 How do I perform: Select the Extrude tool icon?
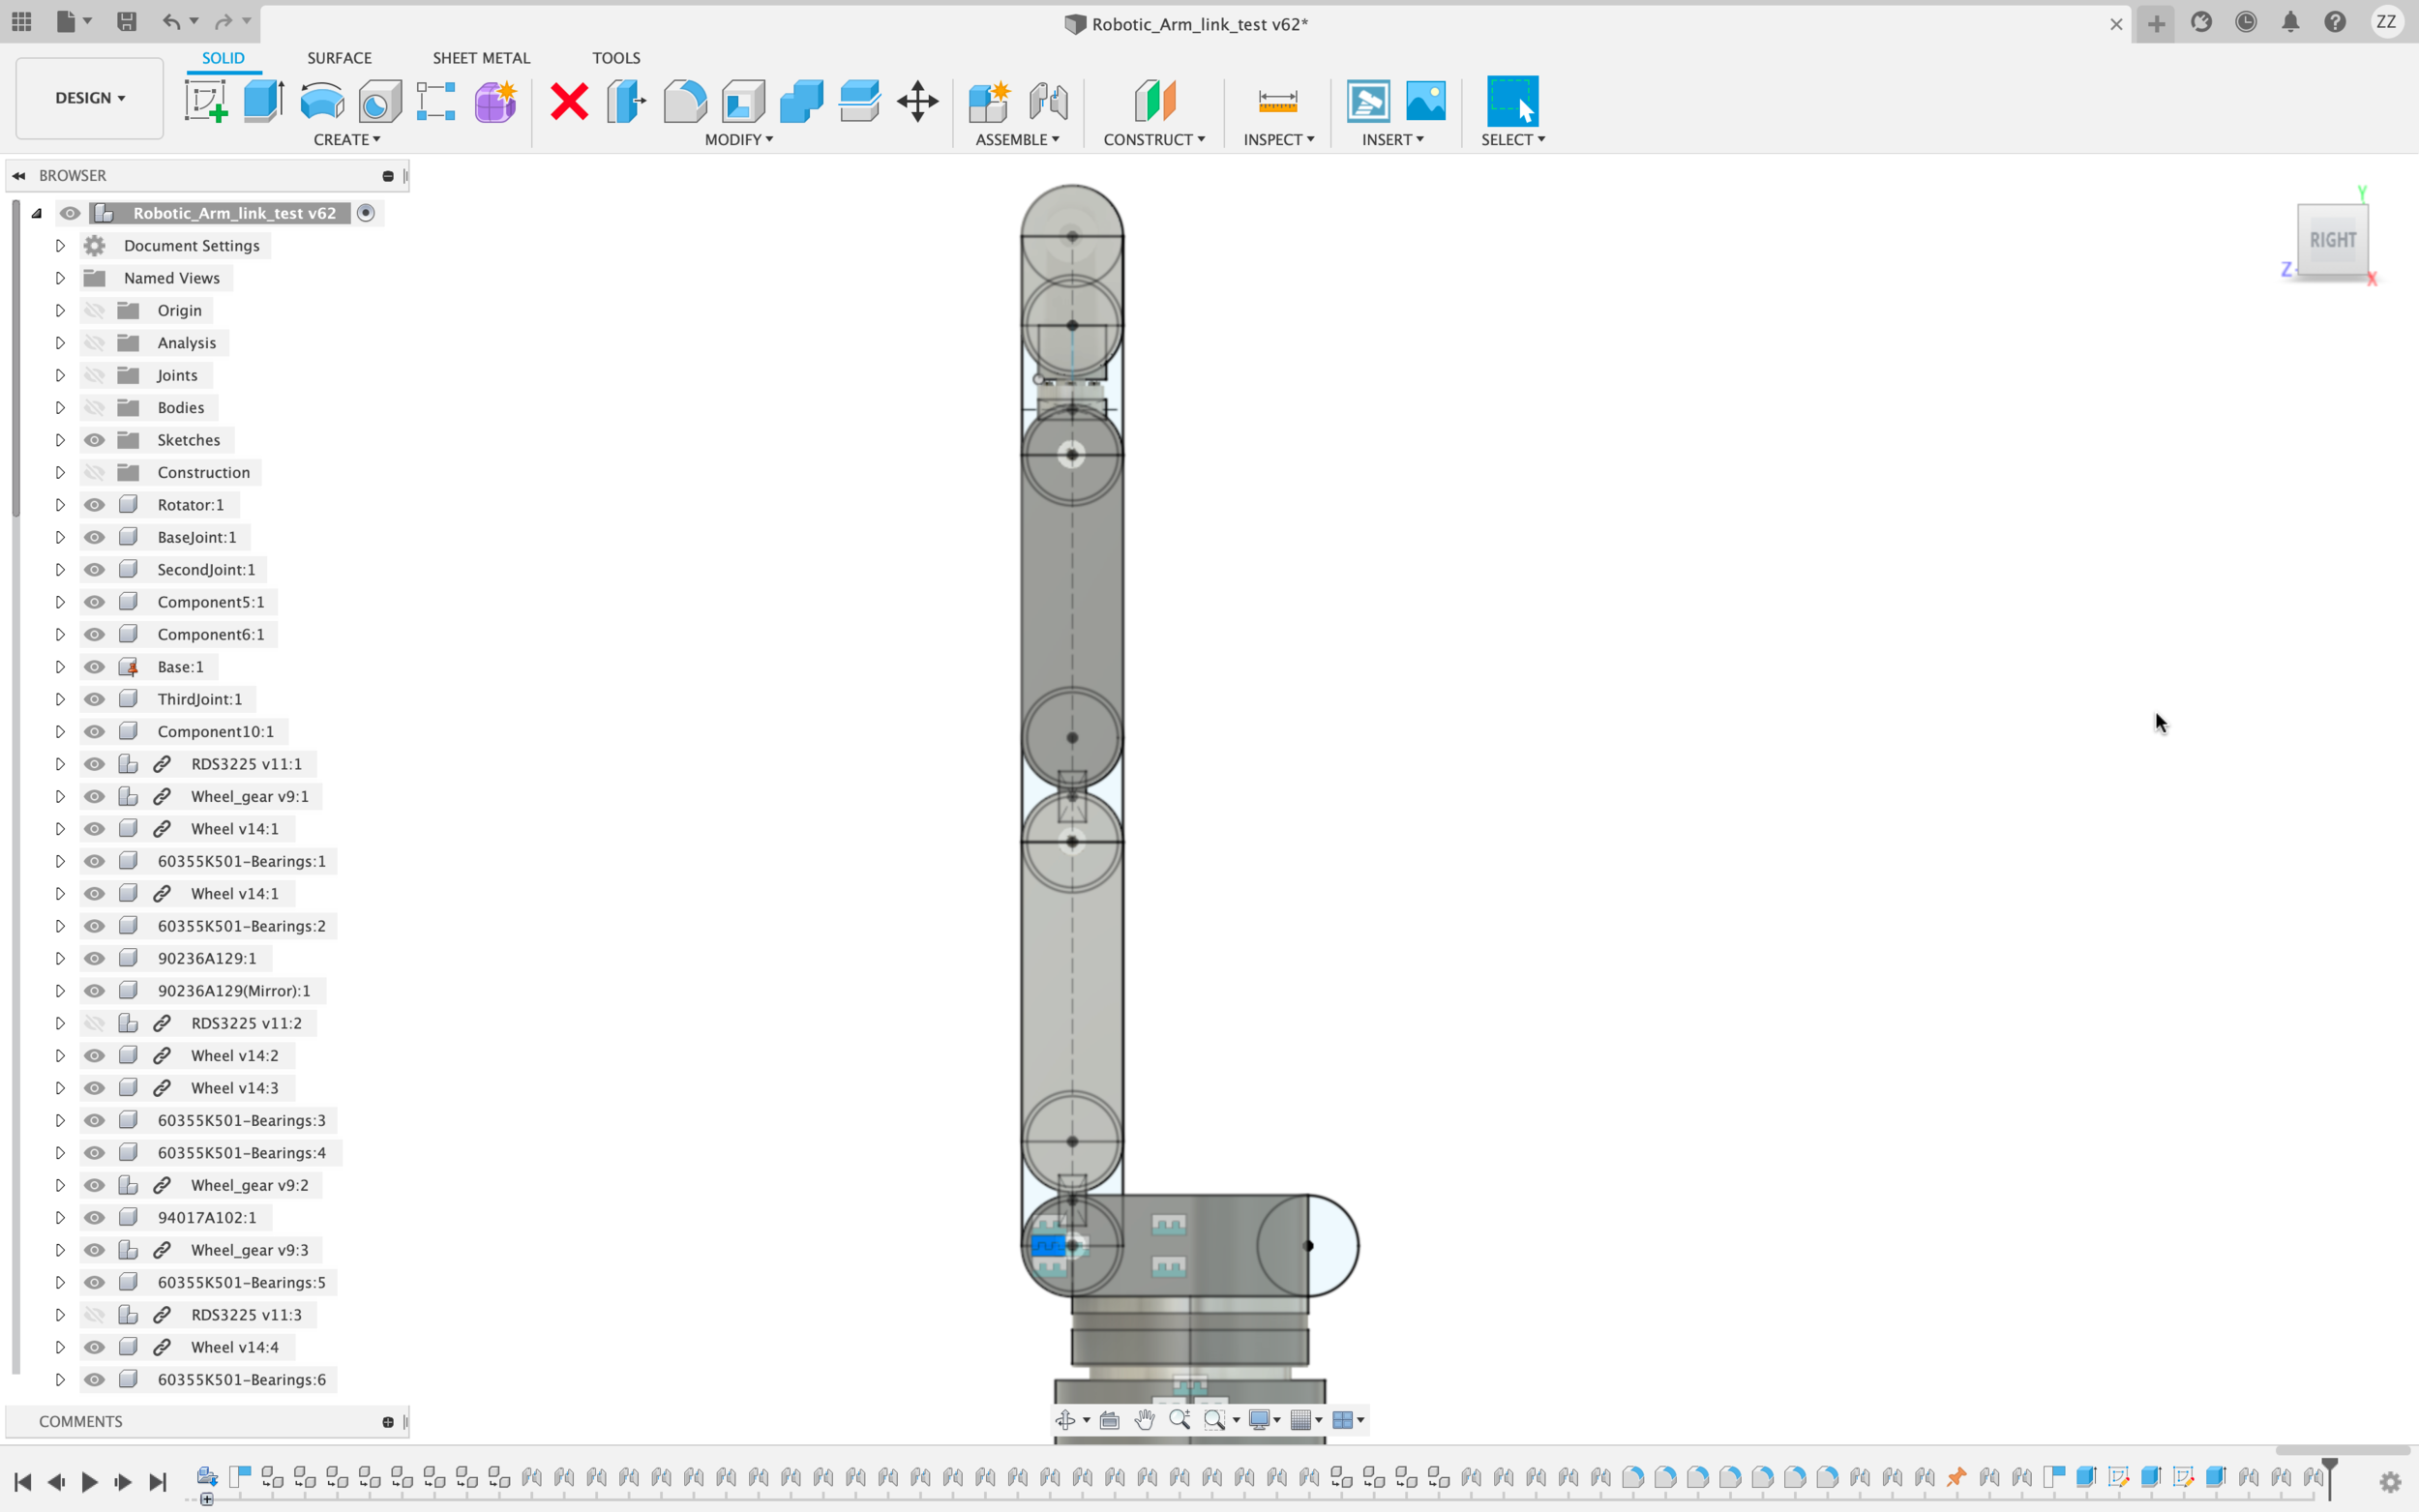264,101
